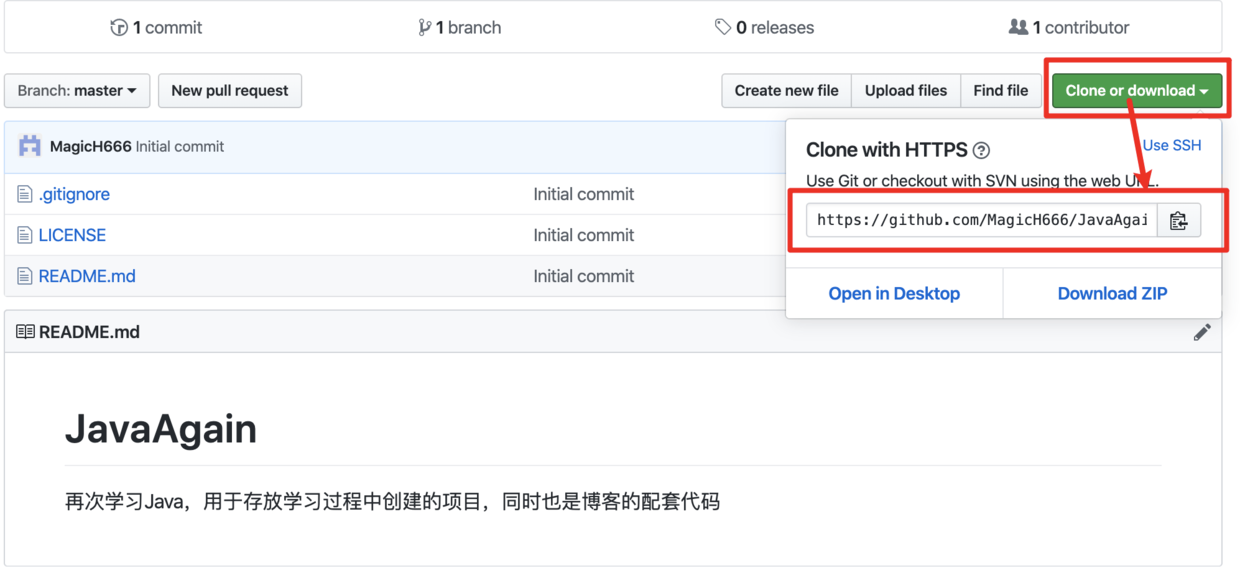Click the Find file button

(x=1001, y=90)
